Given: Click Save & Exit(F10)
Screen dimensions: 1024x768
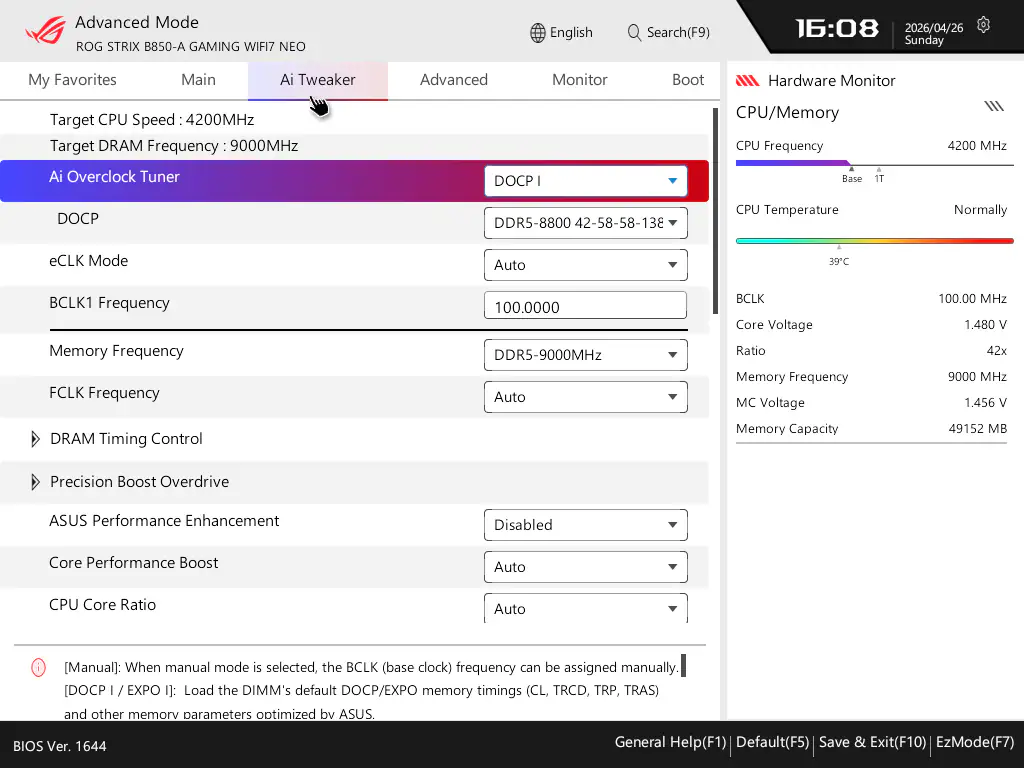Looking at the screenshot, I should pyautogui.click(x=872, y=743).
